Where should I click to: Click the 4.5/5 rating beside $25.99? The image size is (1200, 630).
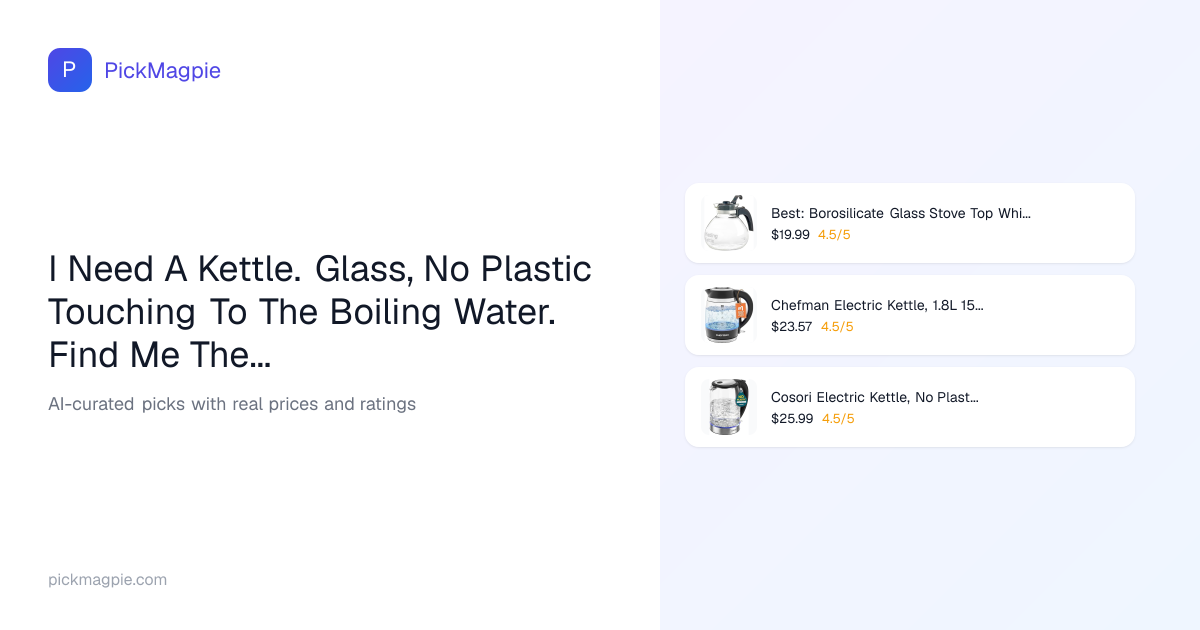click(838, 419)
